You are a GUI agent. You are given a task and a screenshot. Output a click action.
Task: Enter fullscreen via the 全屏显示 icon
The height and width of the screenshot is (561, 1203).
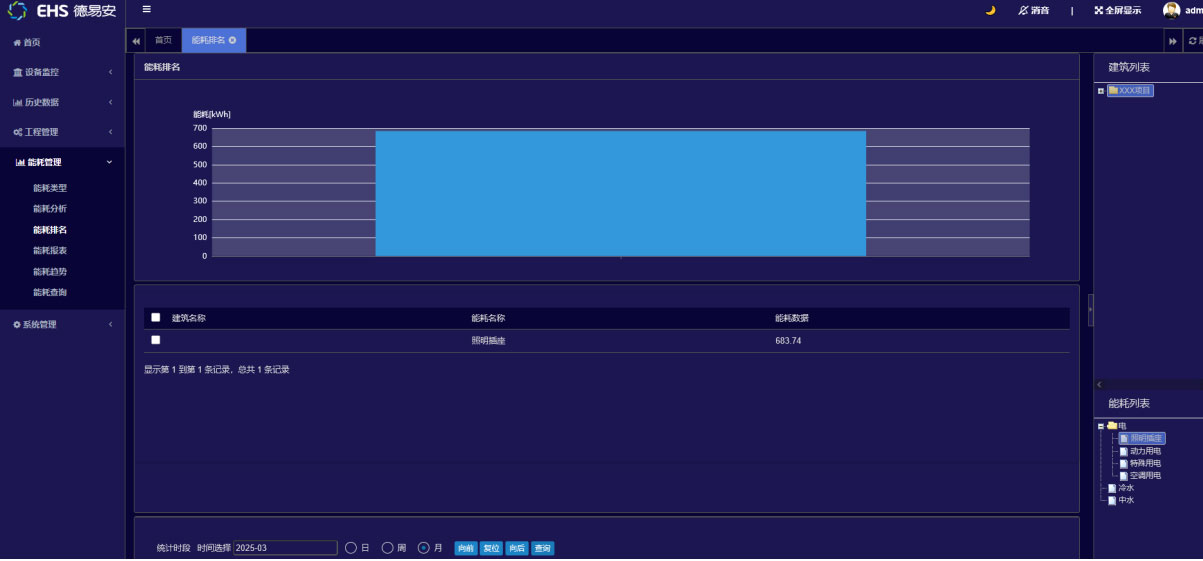coord(1098,10)
